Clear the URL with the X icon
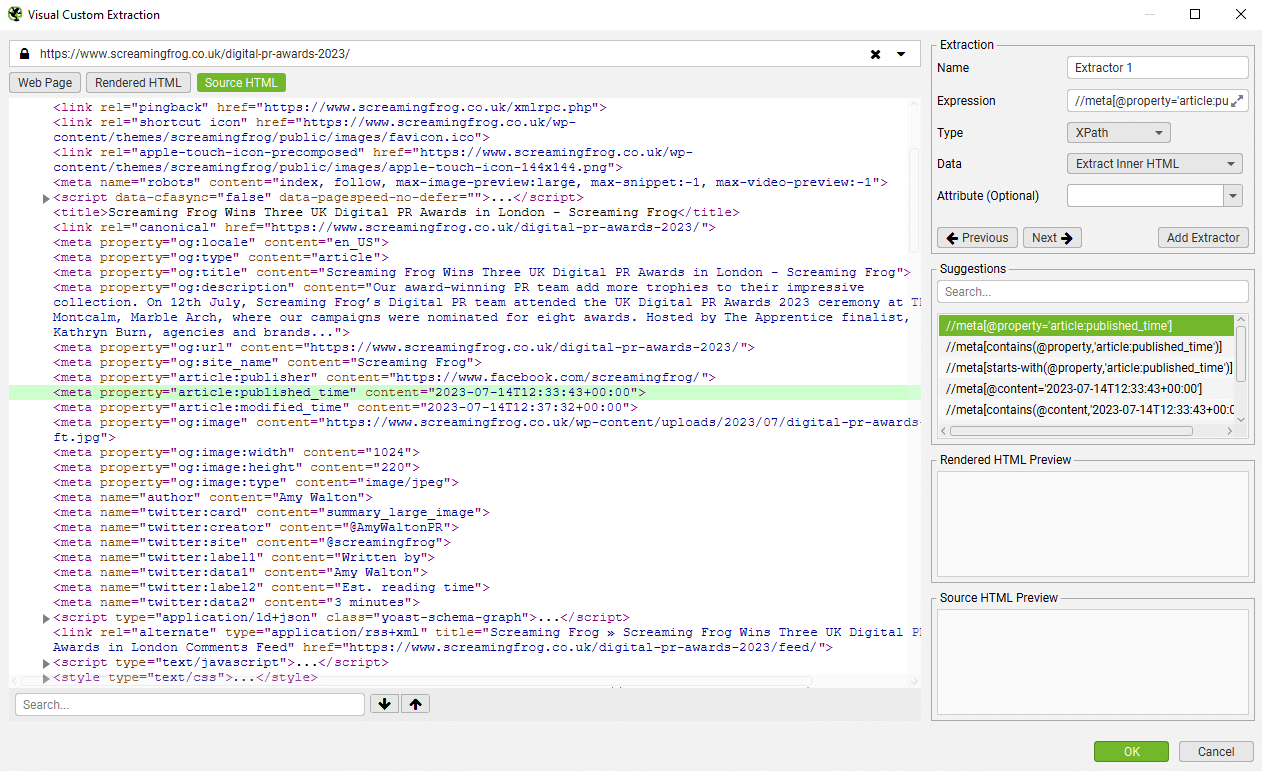 click(x=876, y=54)
